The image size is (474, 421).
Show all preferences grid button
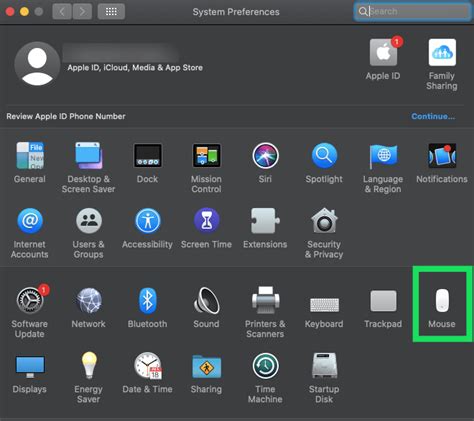[x=111, y=12]
